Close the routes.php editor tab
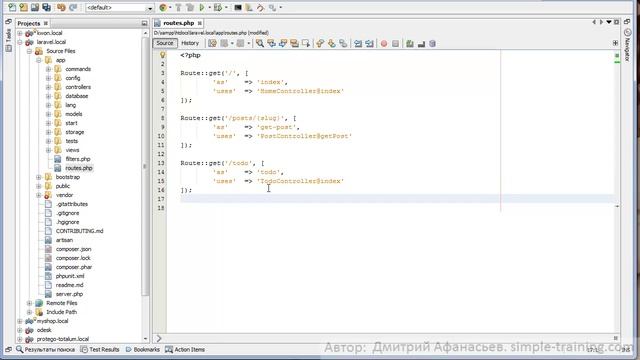This screenshot has width=640, height=360. click(x=200, y=23)
